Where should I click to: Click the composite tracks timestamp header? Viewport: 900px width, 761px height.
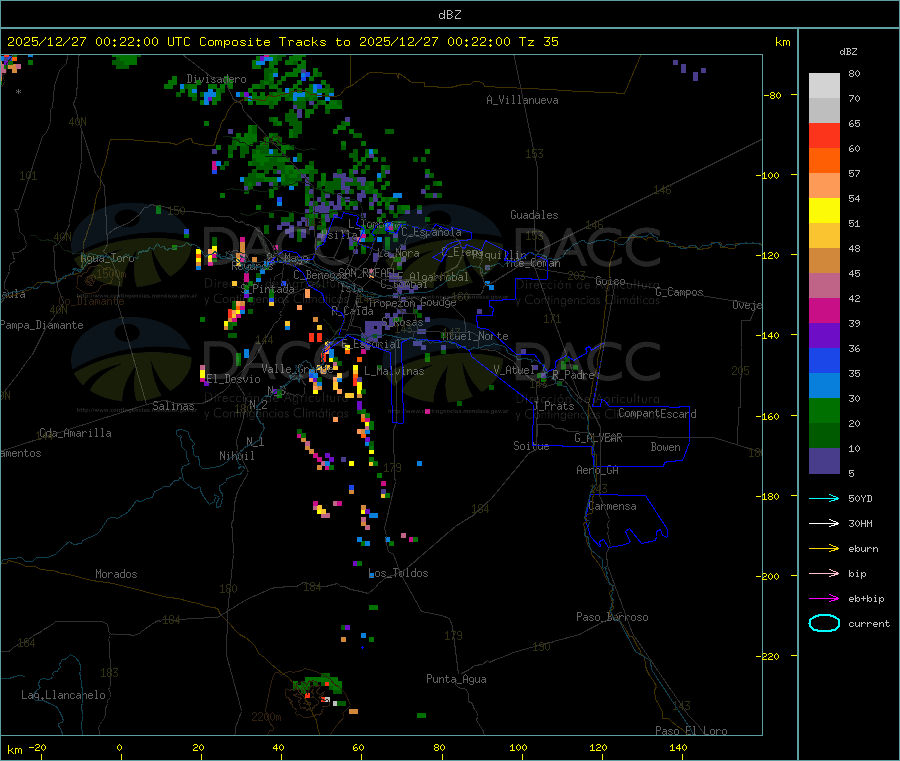282,42
